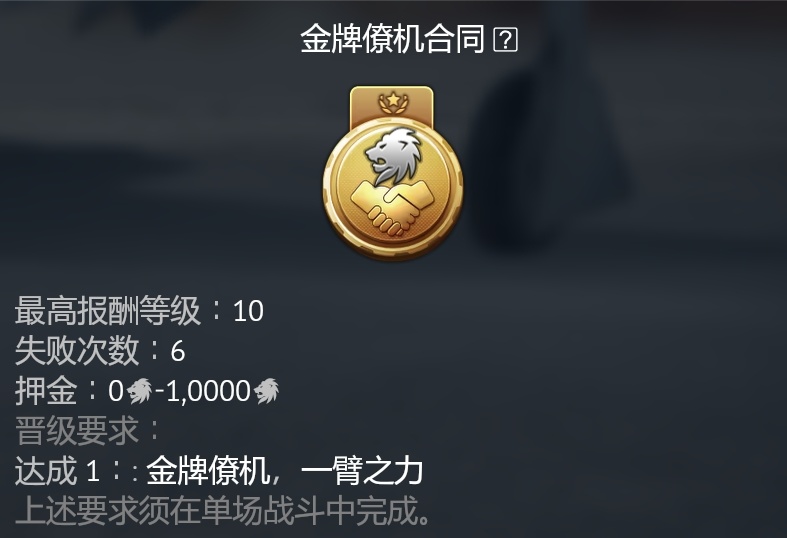The height and width of the screenshot is (538, 787).
Task: Click the 押金 deposit label
Action: coord(46,390)
